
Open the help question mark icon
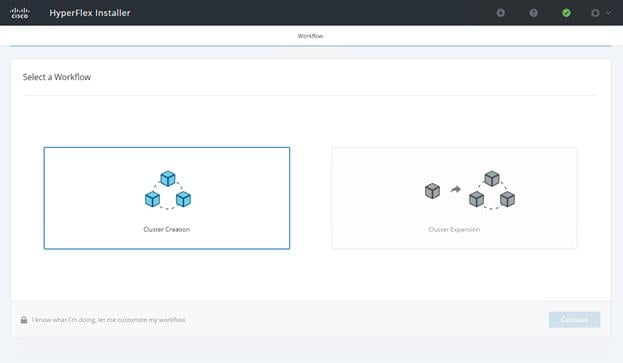click(x=533, y=13)
